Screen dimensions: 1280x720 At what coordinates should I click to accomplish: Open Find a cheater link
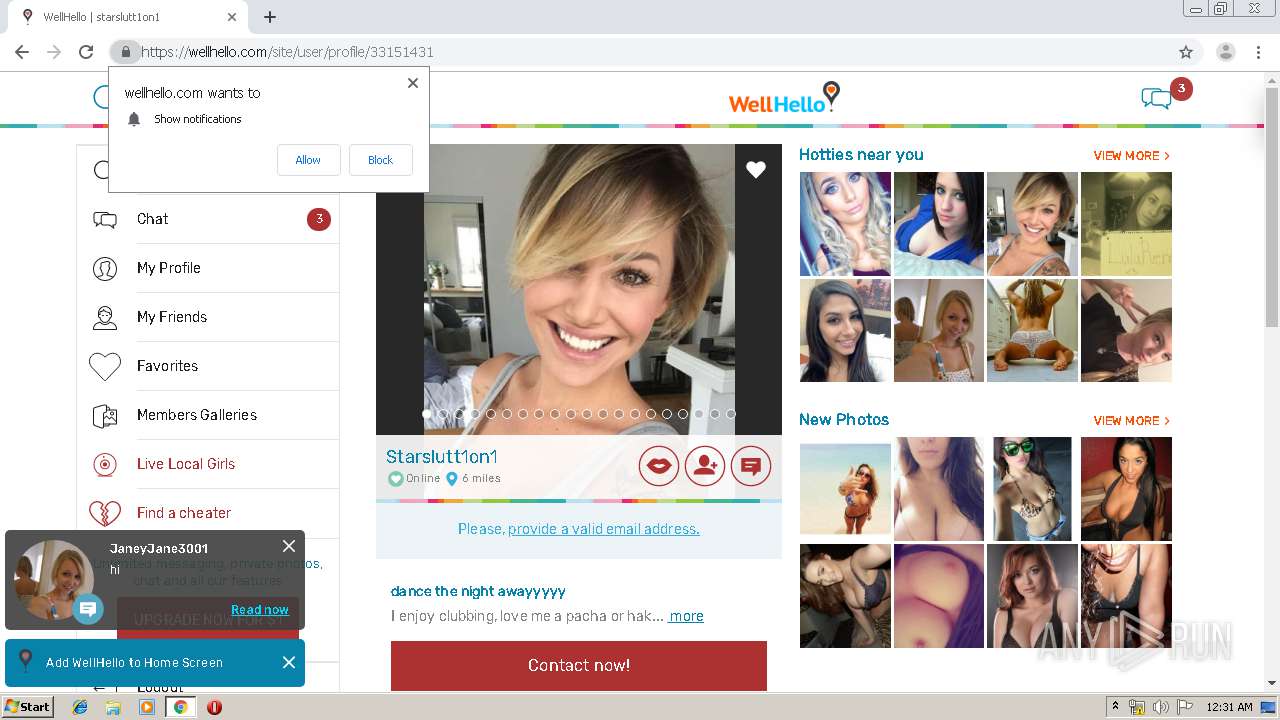click(x=184, y=513)
